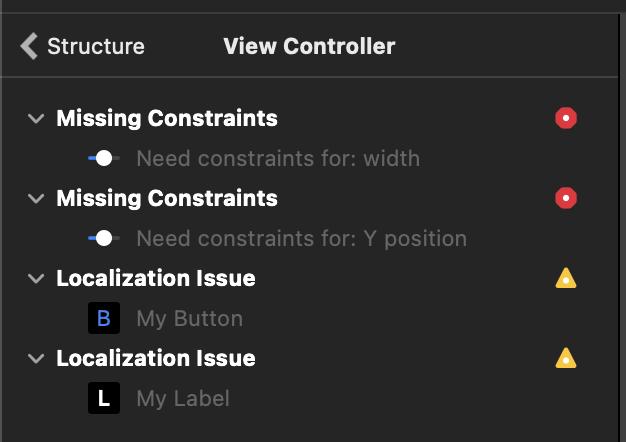Collapse the Missing Constraints group for width
This screenshot has height=442, width=626.
[37, 119]
